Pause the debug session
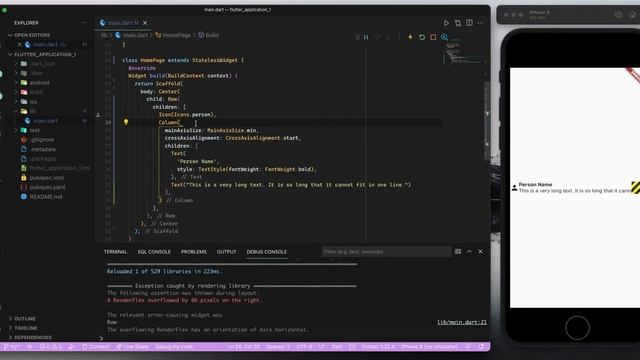The width and height of the screenshot is (640, 360). pos(366,37)
